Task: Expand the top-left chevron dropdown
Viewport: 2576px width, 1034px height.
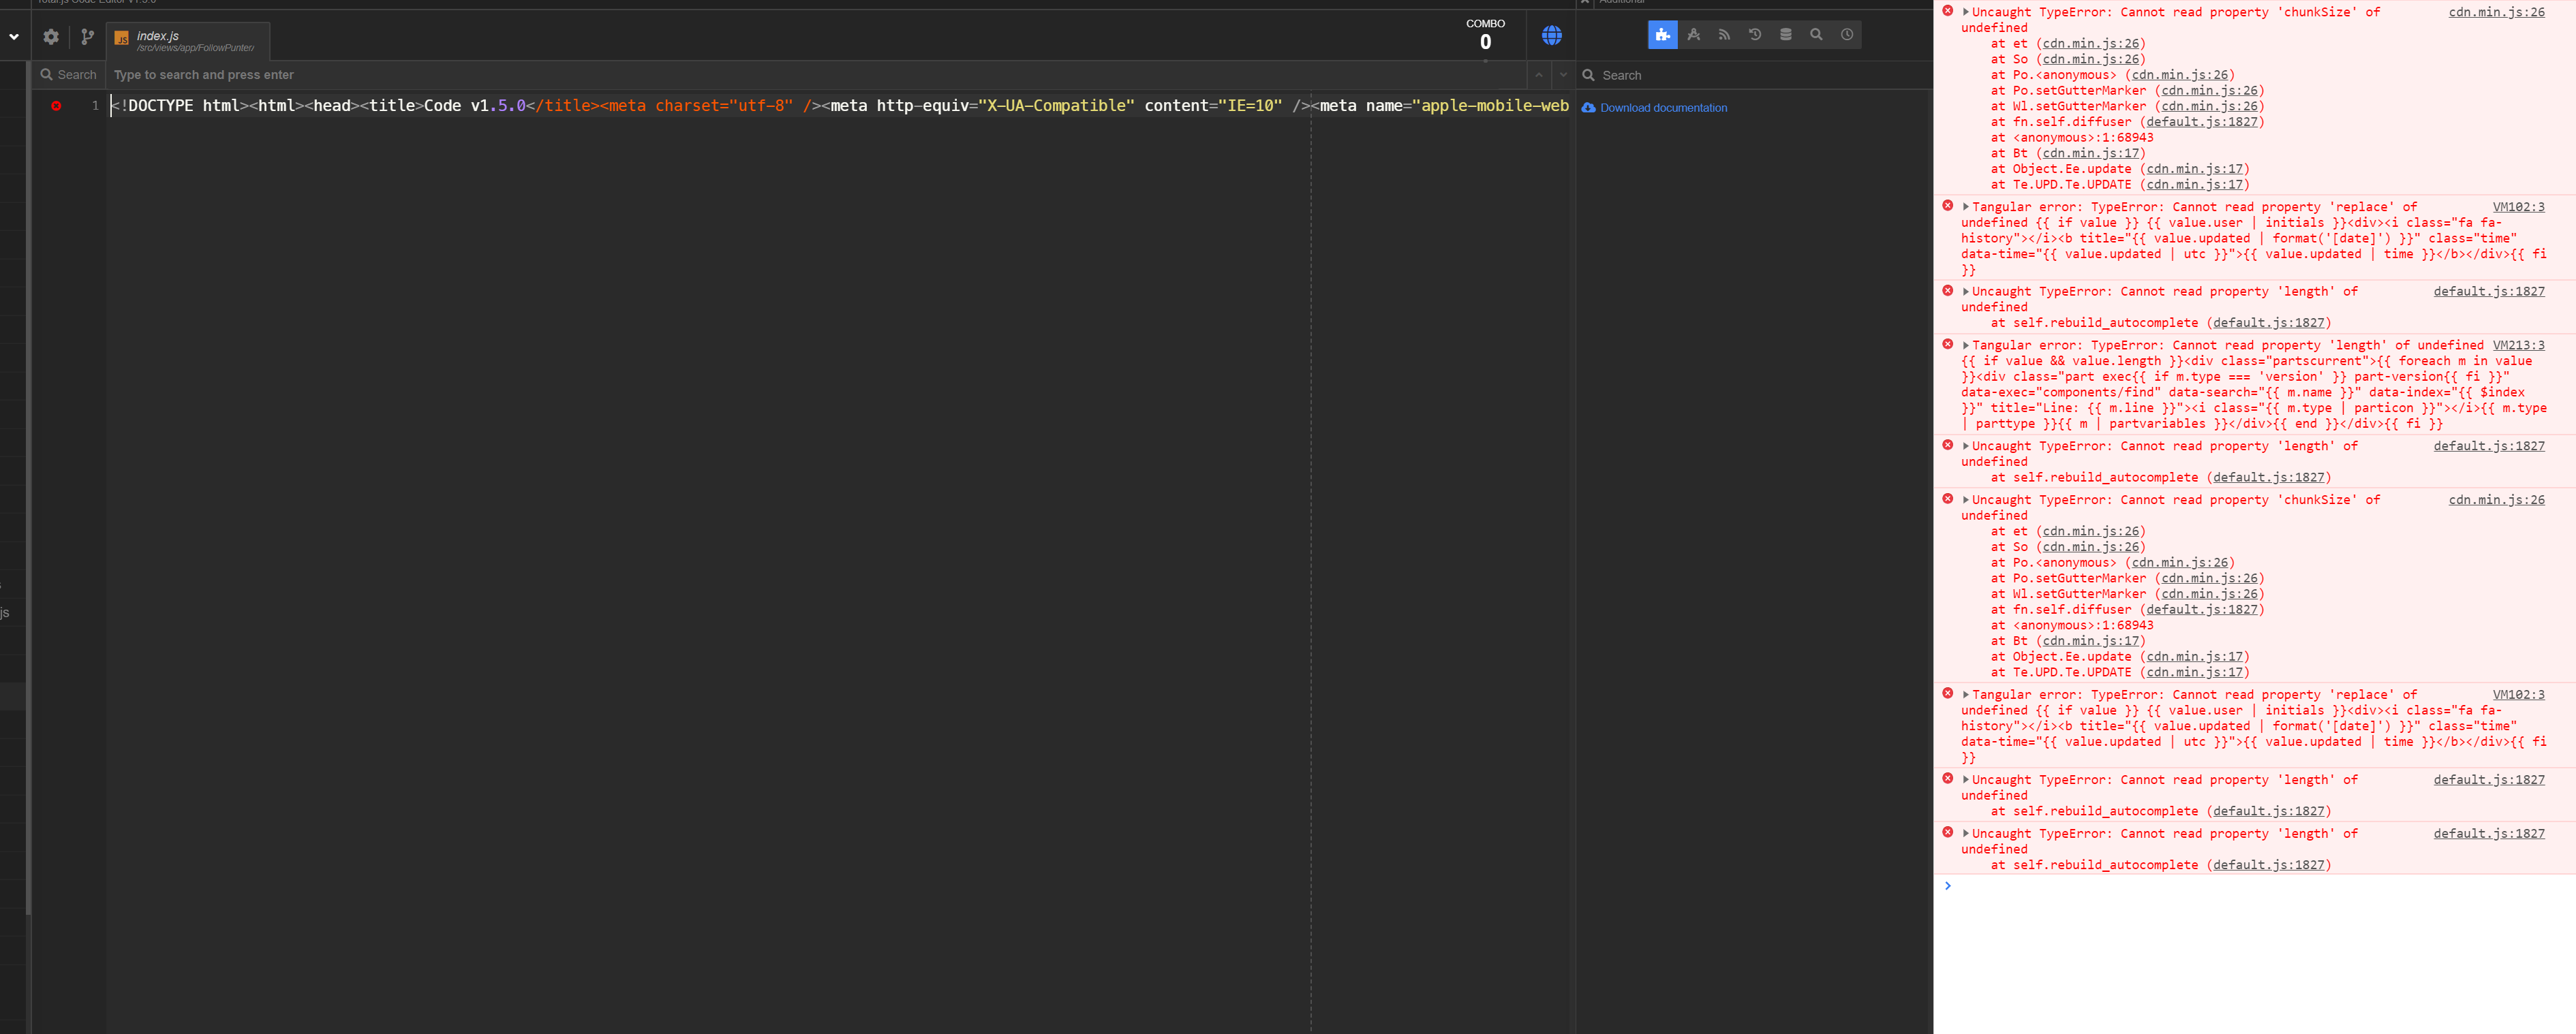Action: [x=14, y=37]
